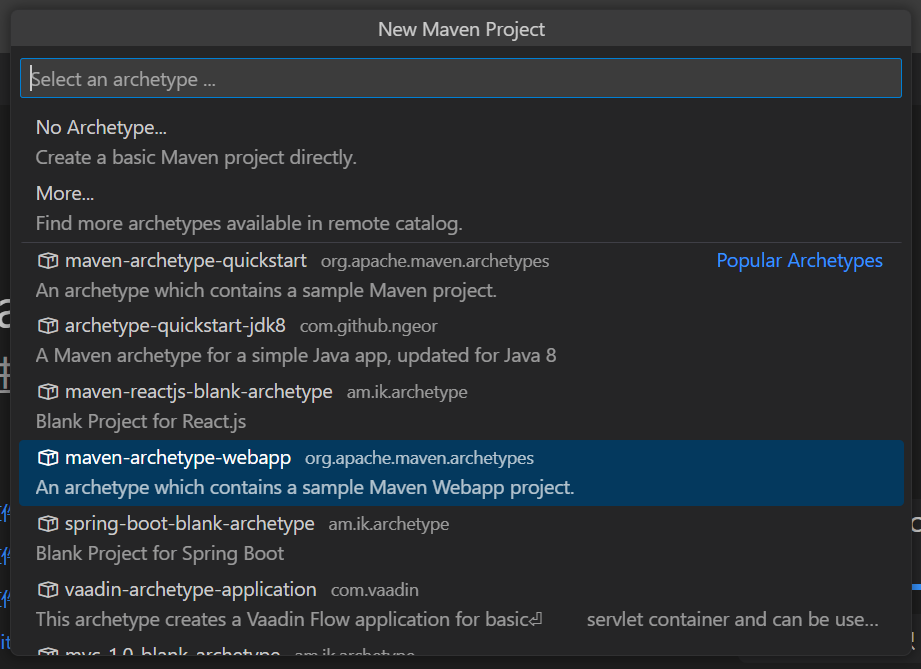The width and height of the screenshot is (921, 669).
Task: Choose the "No Archetype..." option
Action: click(101, 128)
